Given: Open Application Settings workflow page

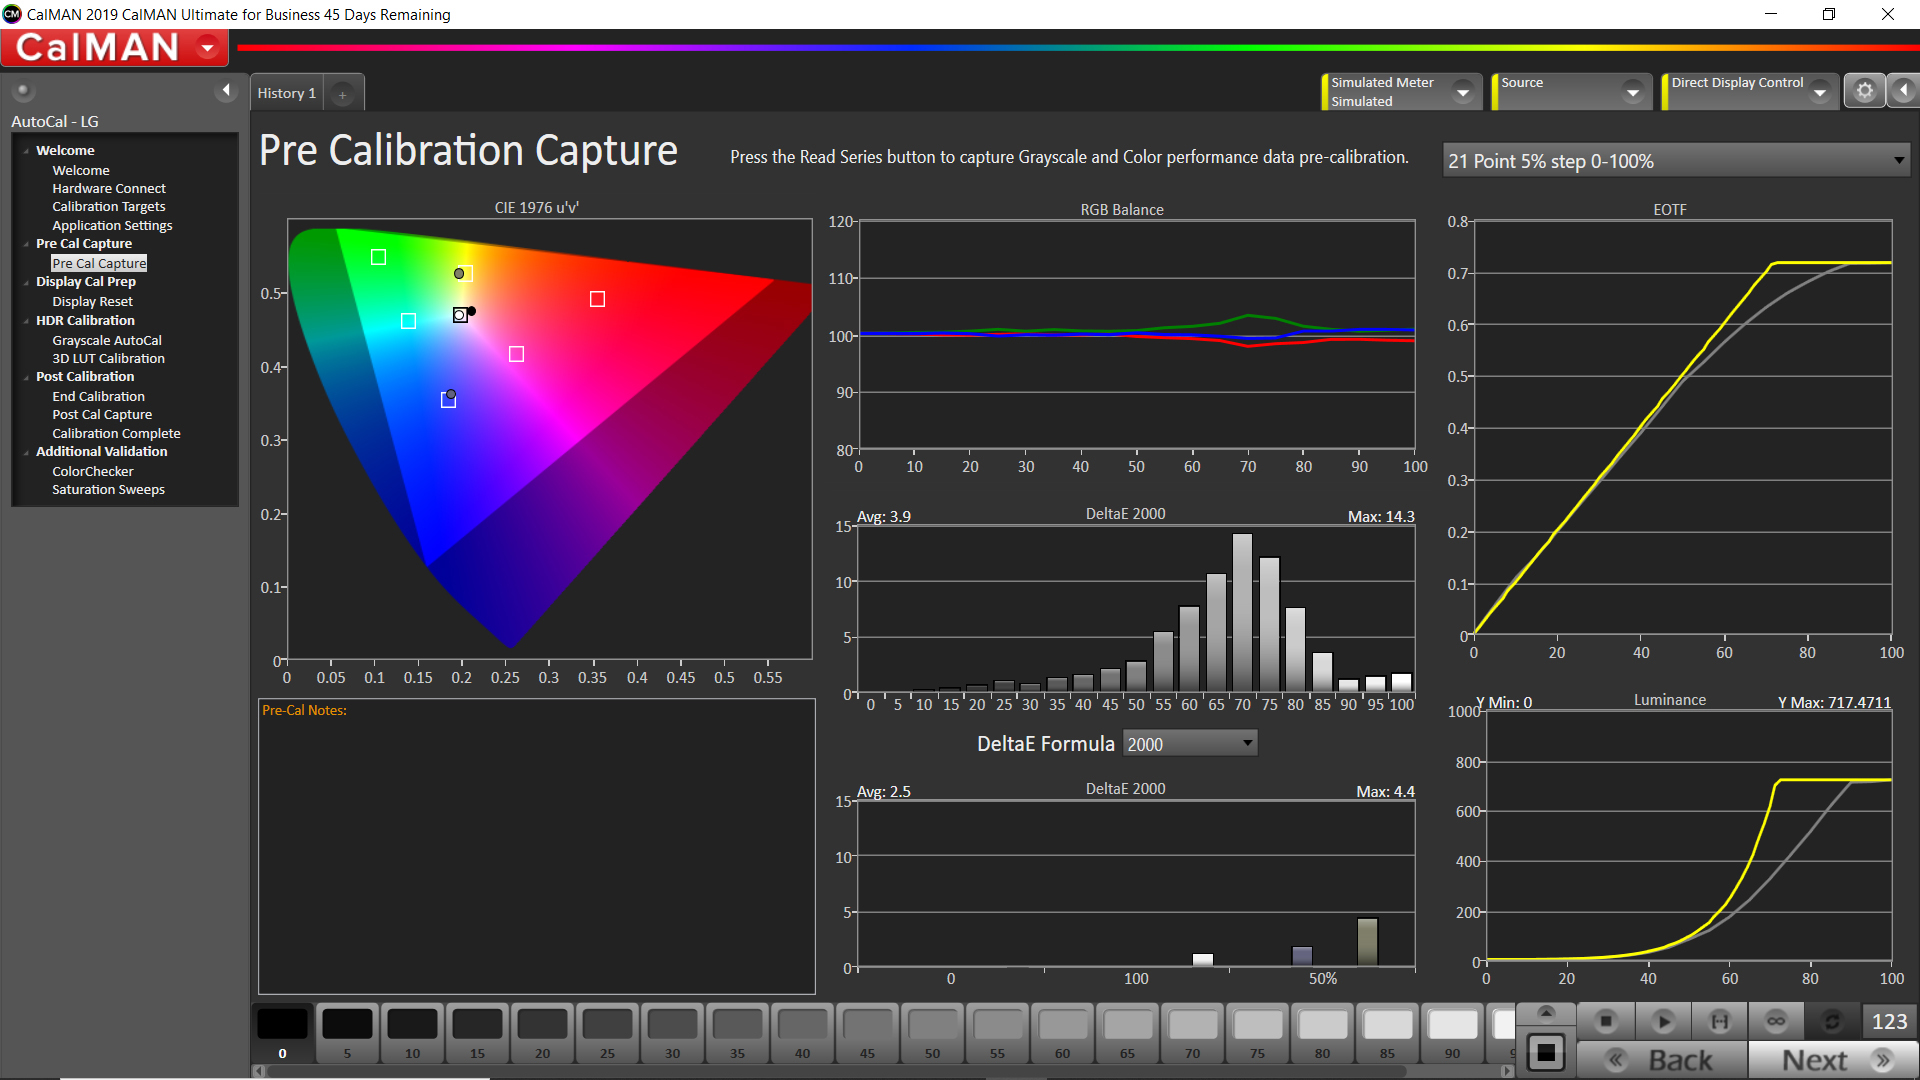Looking at the screenshot, I should click(112, 225).
